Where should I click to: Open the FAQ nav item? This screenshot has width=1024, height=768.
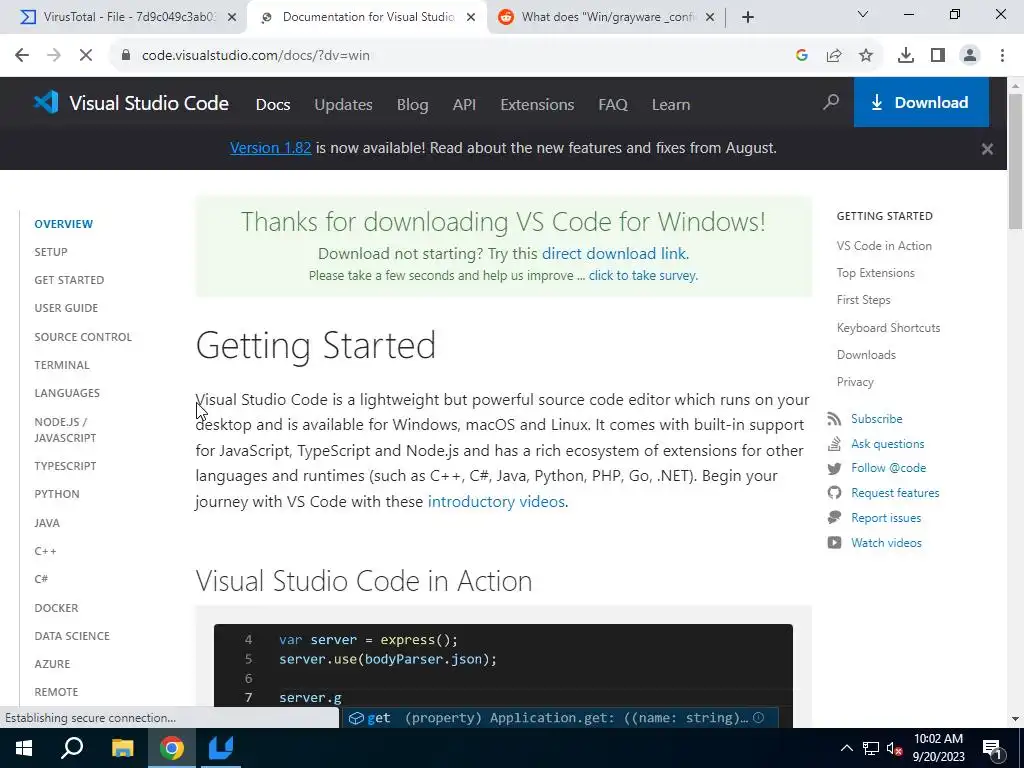tap(613, 104)
